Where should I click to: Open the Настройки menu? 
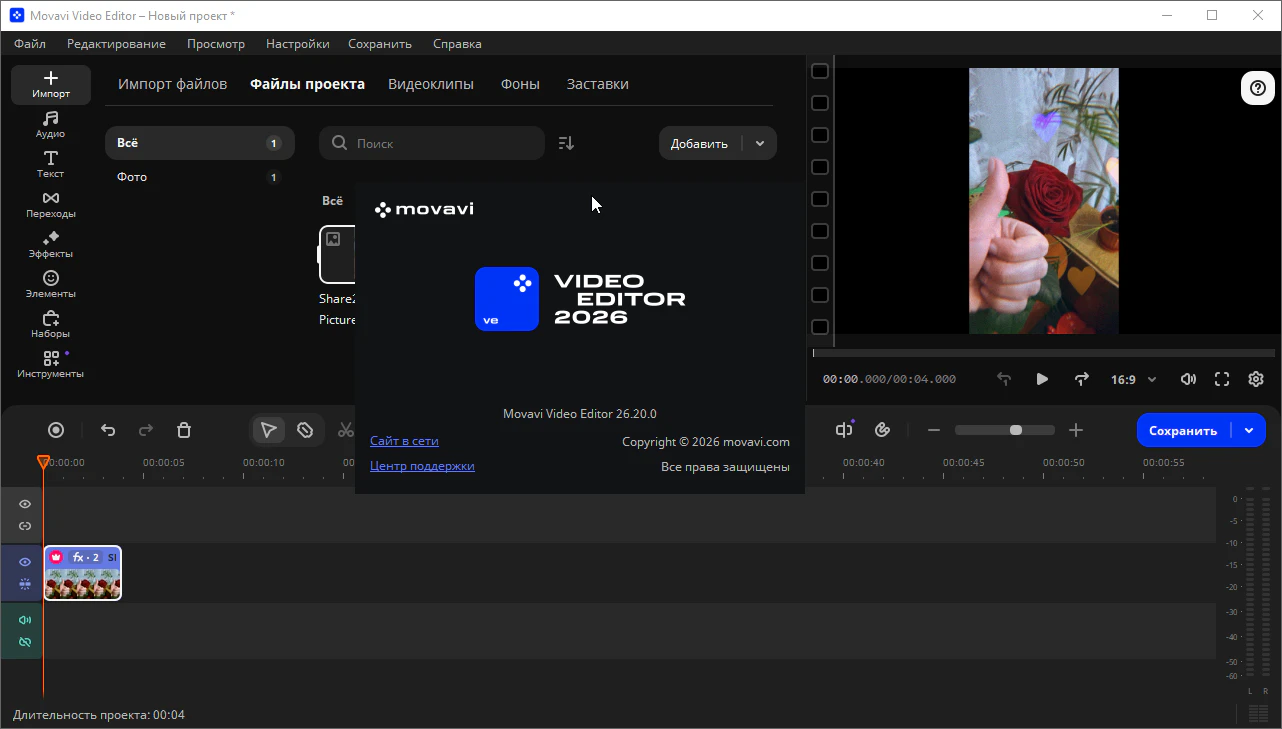298,44
